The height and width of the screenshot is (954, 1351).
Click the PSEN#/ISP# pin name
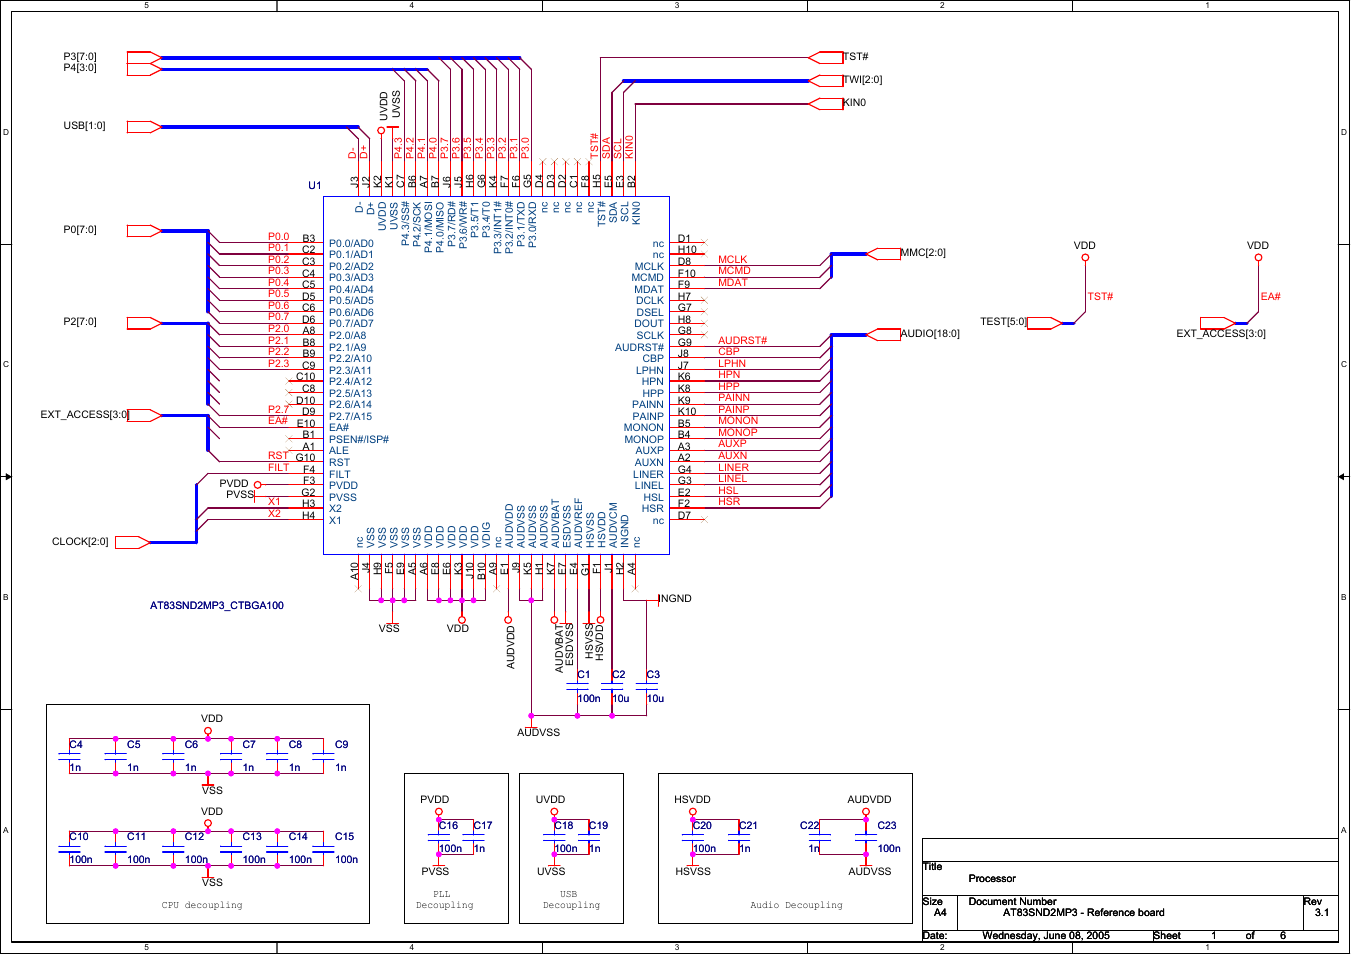pos(359,439)
